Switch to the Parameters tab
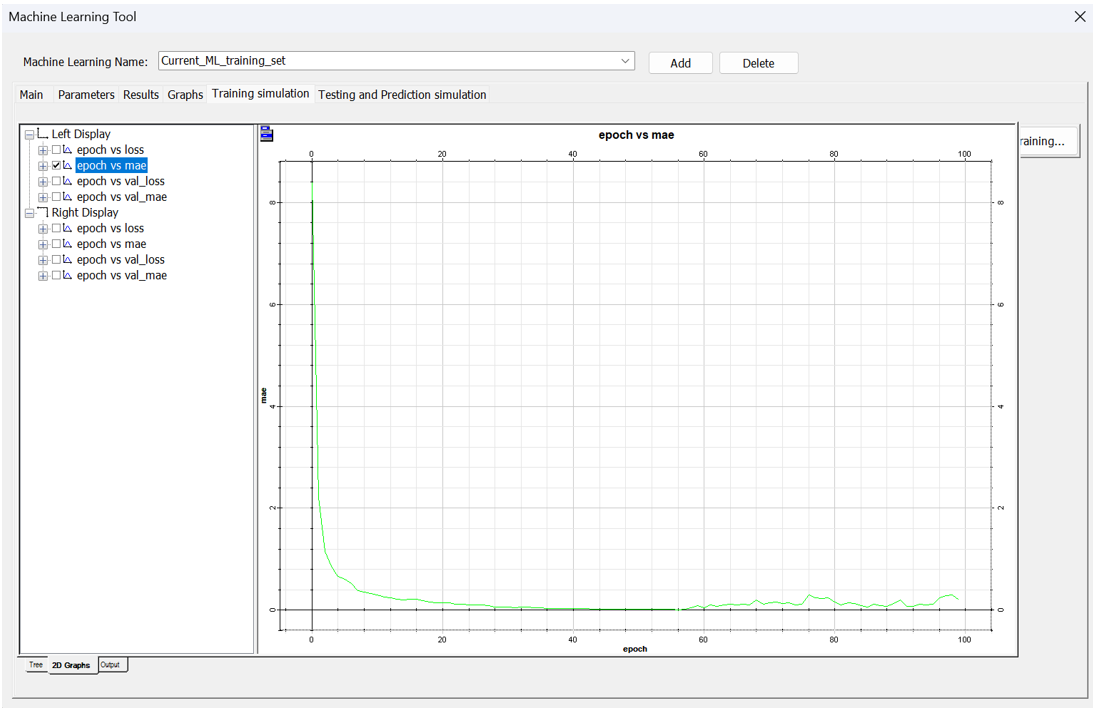The height and width of the screenshot is (712, 1093). coord(86,95)
